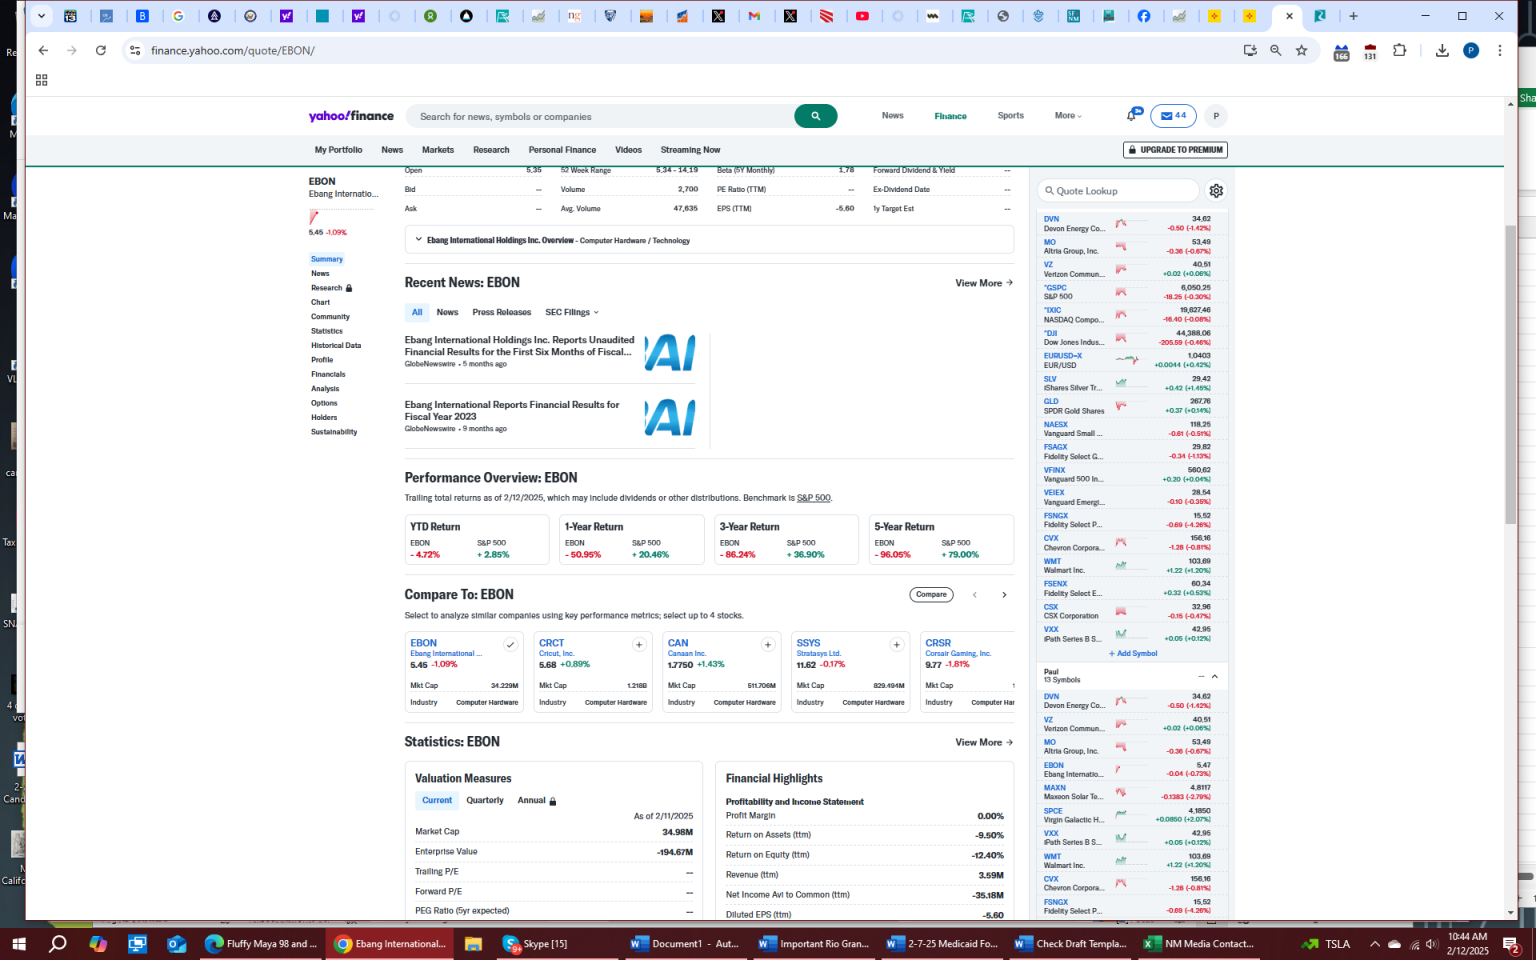Image resolution: width=1536 pixels, height=960 pixels.
Task: Uncheck EBON in the compare list
Action: [510, 645]
